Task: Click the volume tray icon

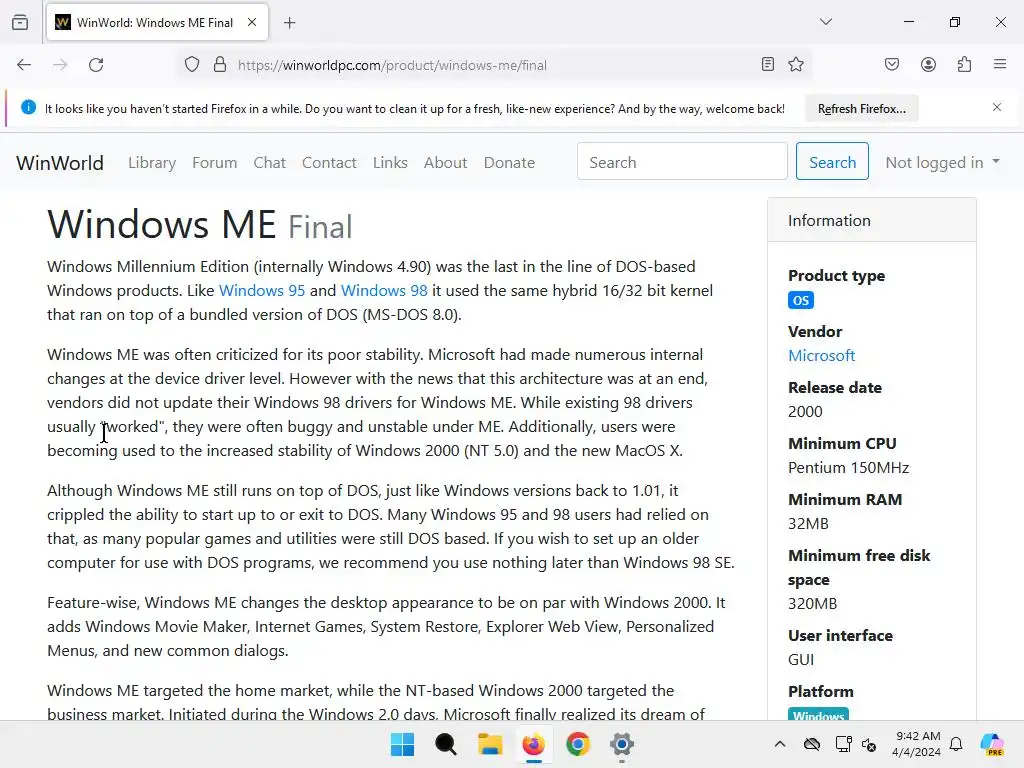Action: pyautogui.click(x=869, y=744)
